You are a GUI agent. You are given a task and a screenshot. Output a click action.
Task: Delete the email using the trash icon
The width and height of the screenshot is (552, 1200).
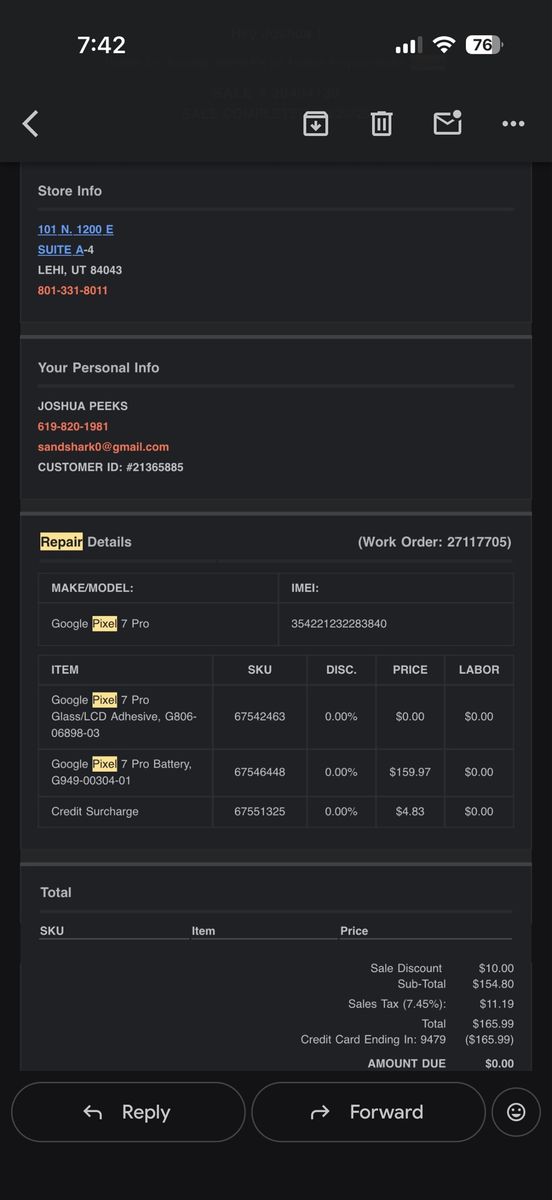pyautogui.click(x=381, y=123)
